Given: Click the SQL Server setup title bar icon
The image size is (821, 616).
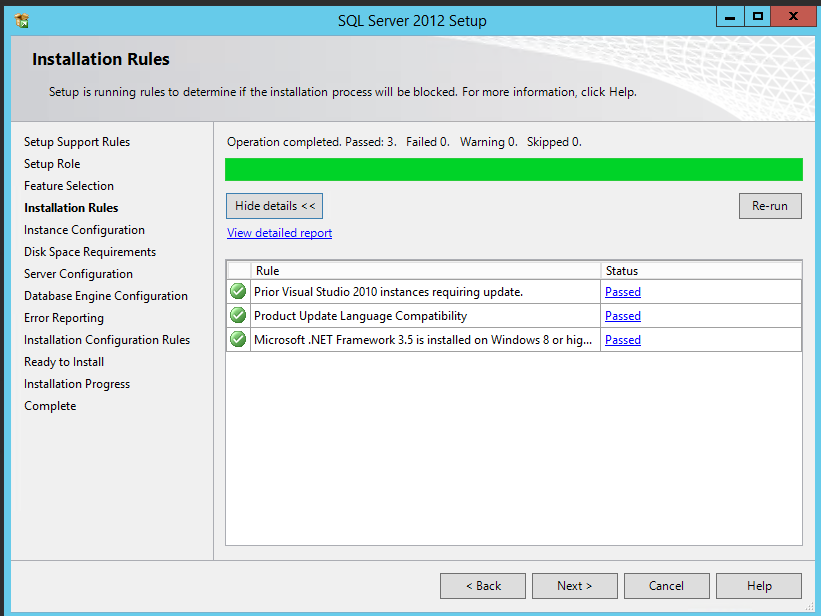Looking at the screenshot, I should tap(21, 20).
